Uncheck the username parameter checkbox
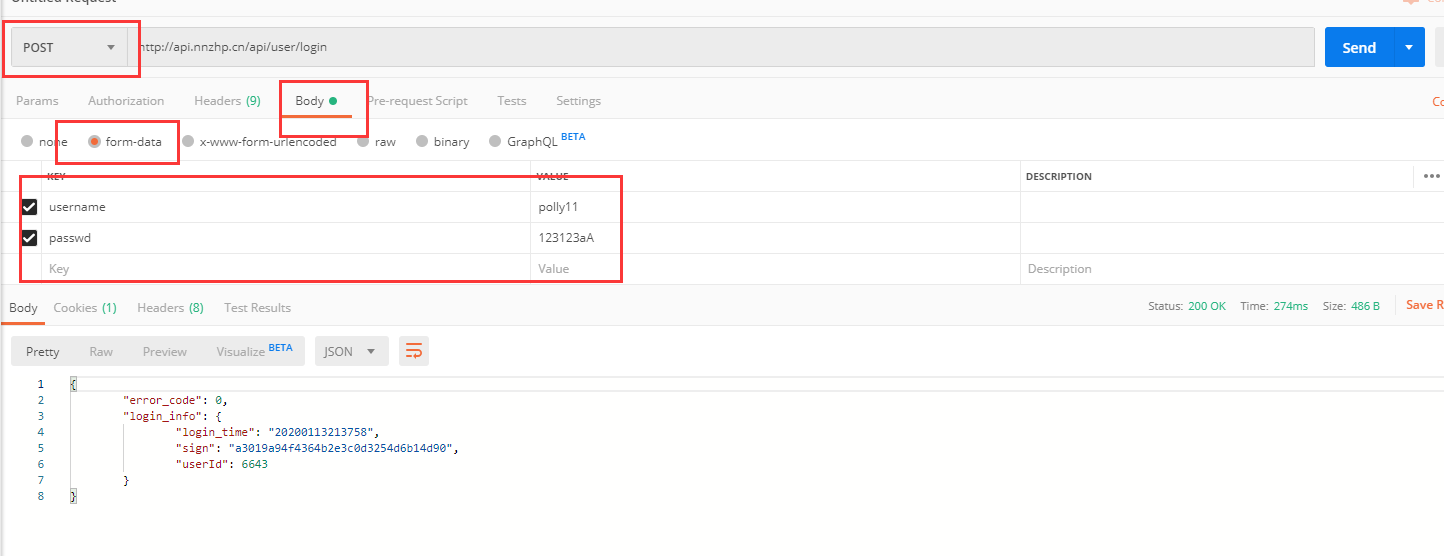Image resolution: width=1444 pixels, height=556 pixels. pos(30,207)
